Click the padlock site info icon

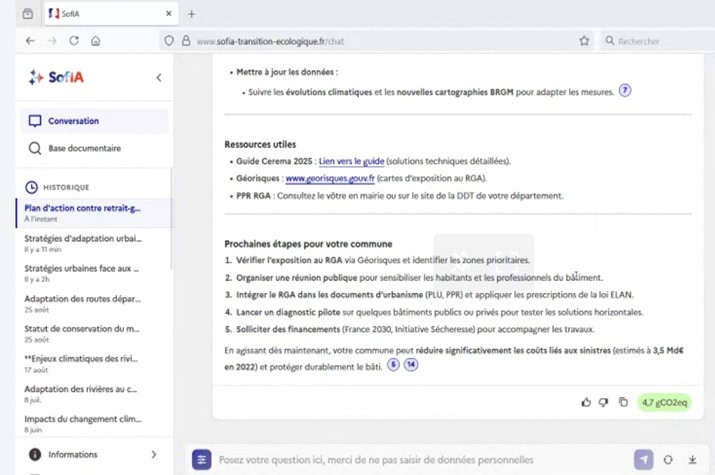pyautogui.click(x=186, y=41)
